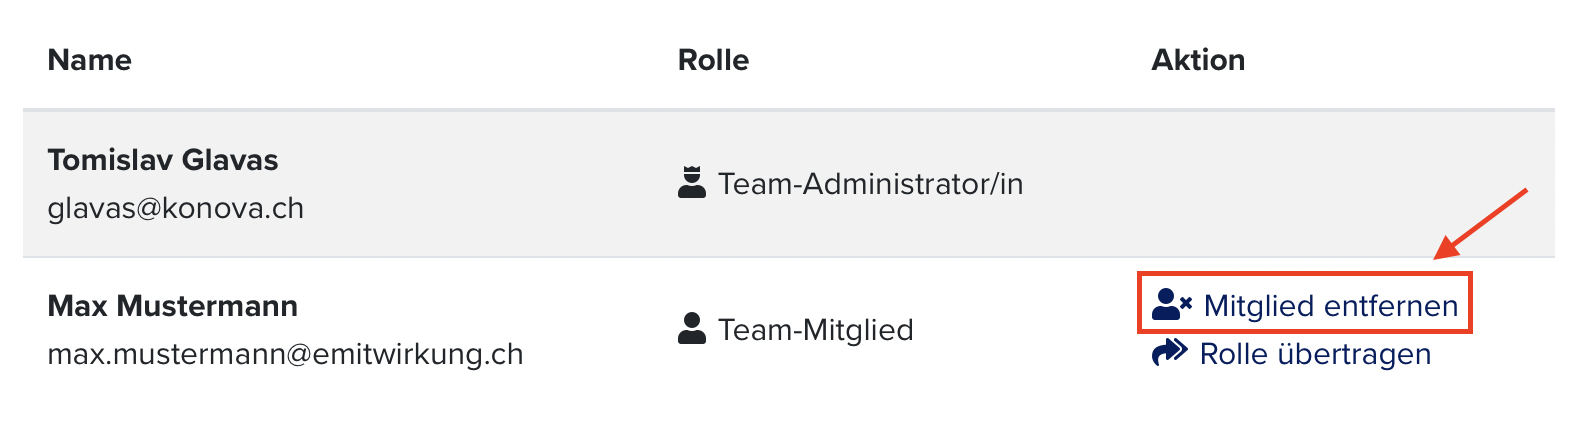Click the "Name" column header

tap(90, 60)
